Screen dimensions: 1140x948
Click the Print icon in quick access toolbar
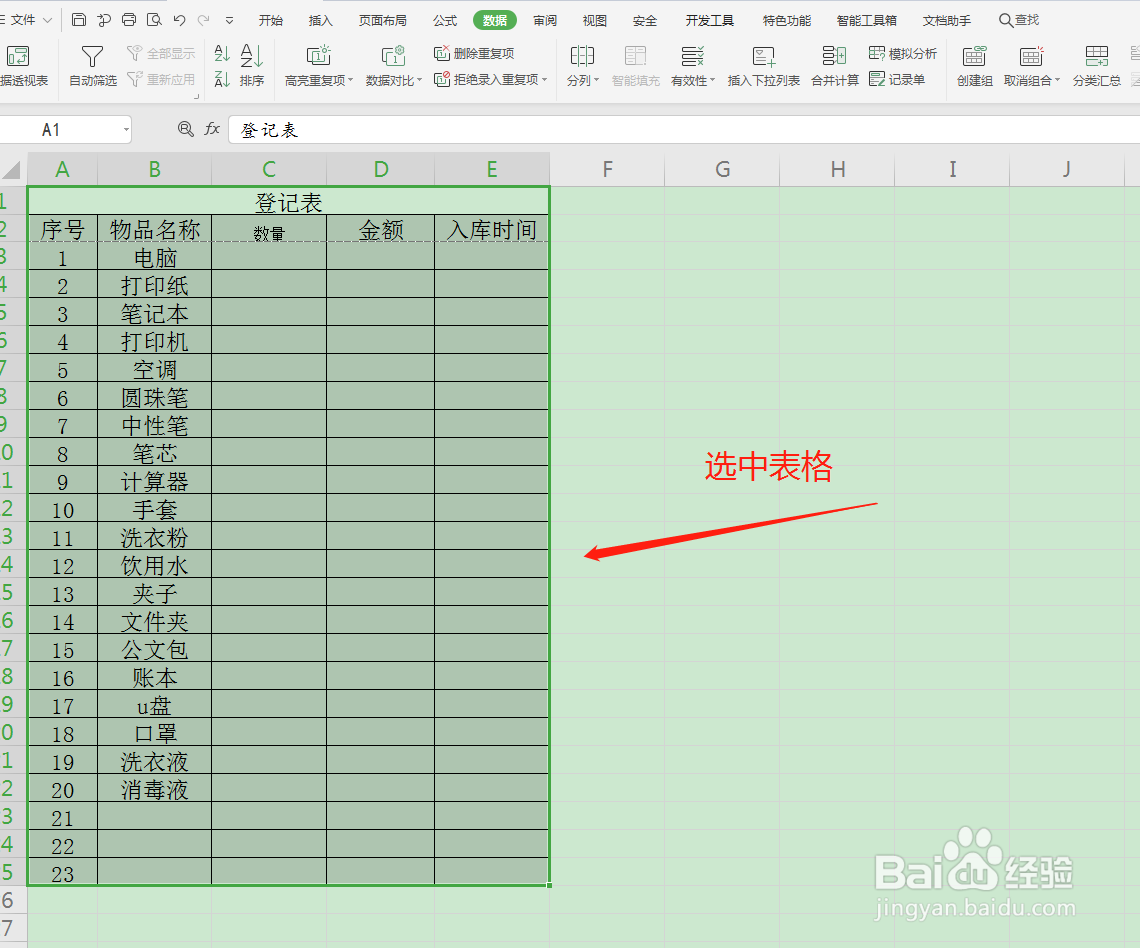128,18
